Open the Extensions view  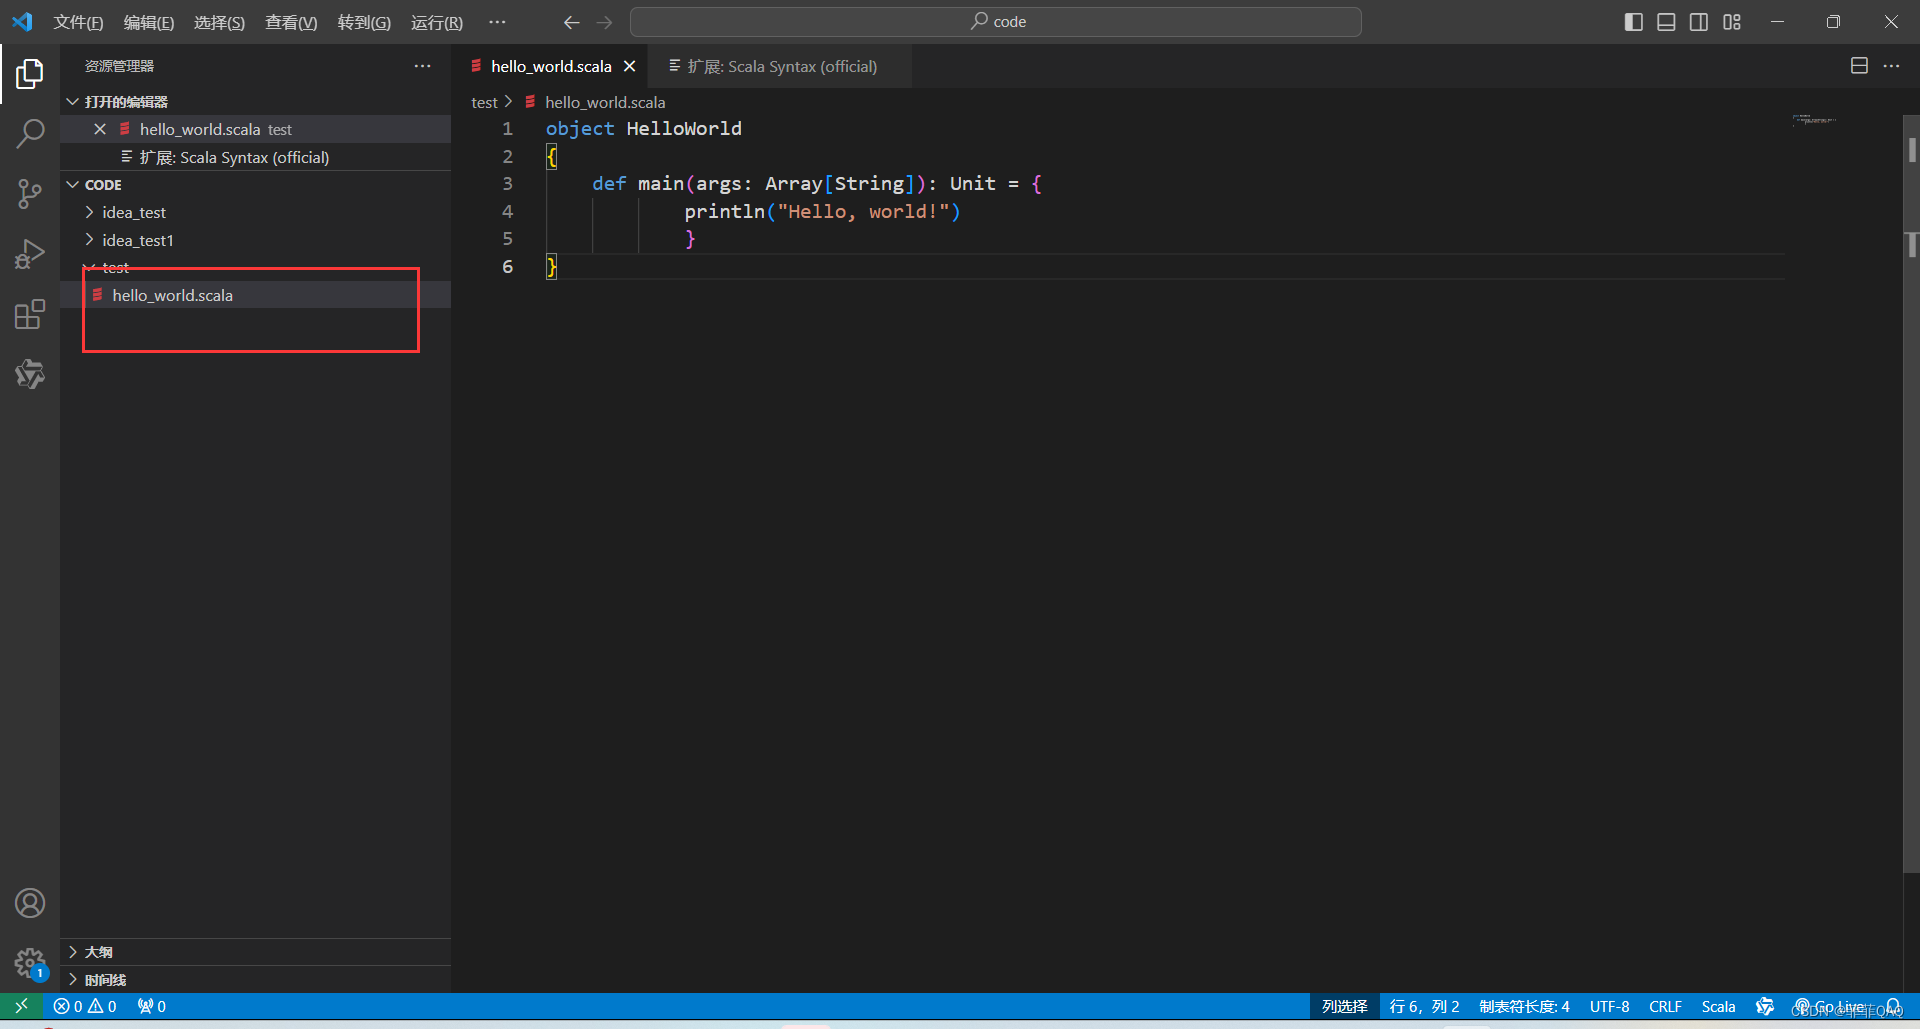[30, 314]
